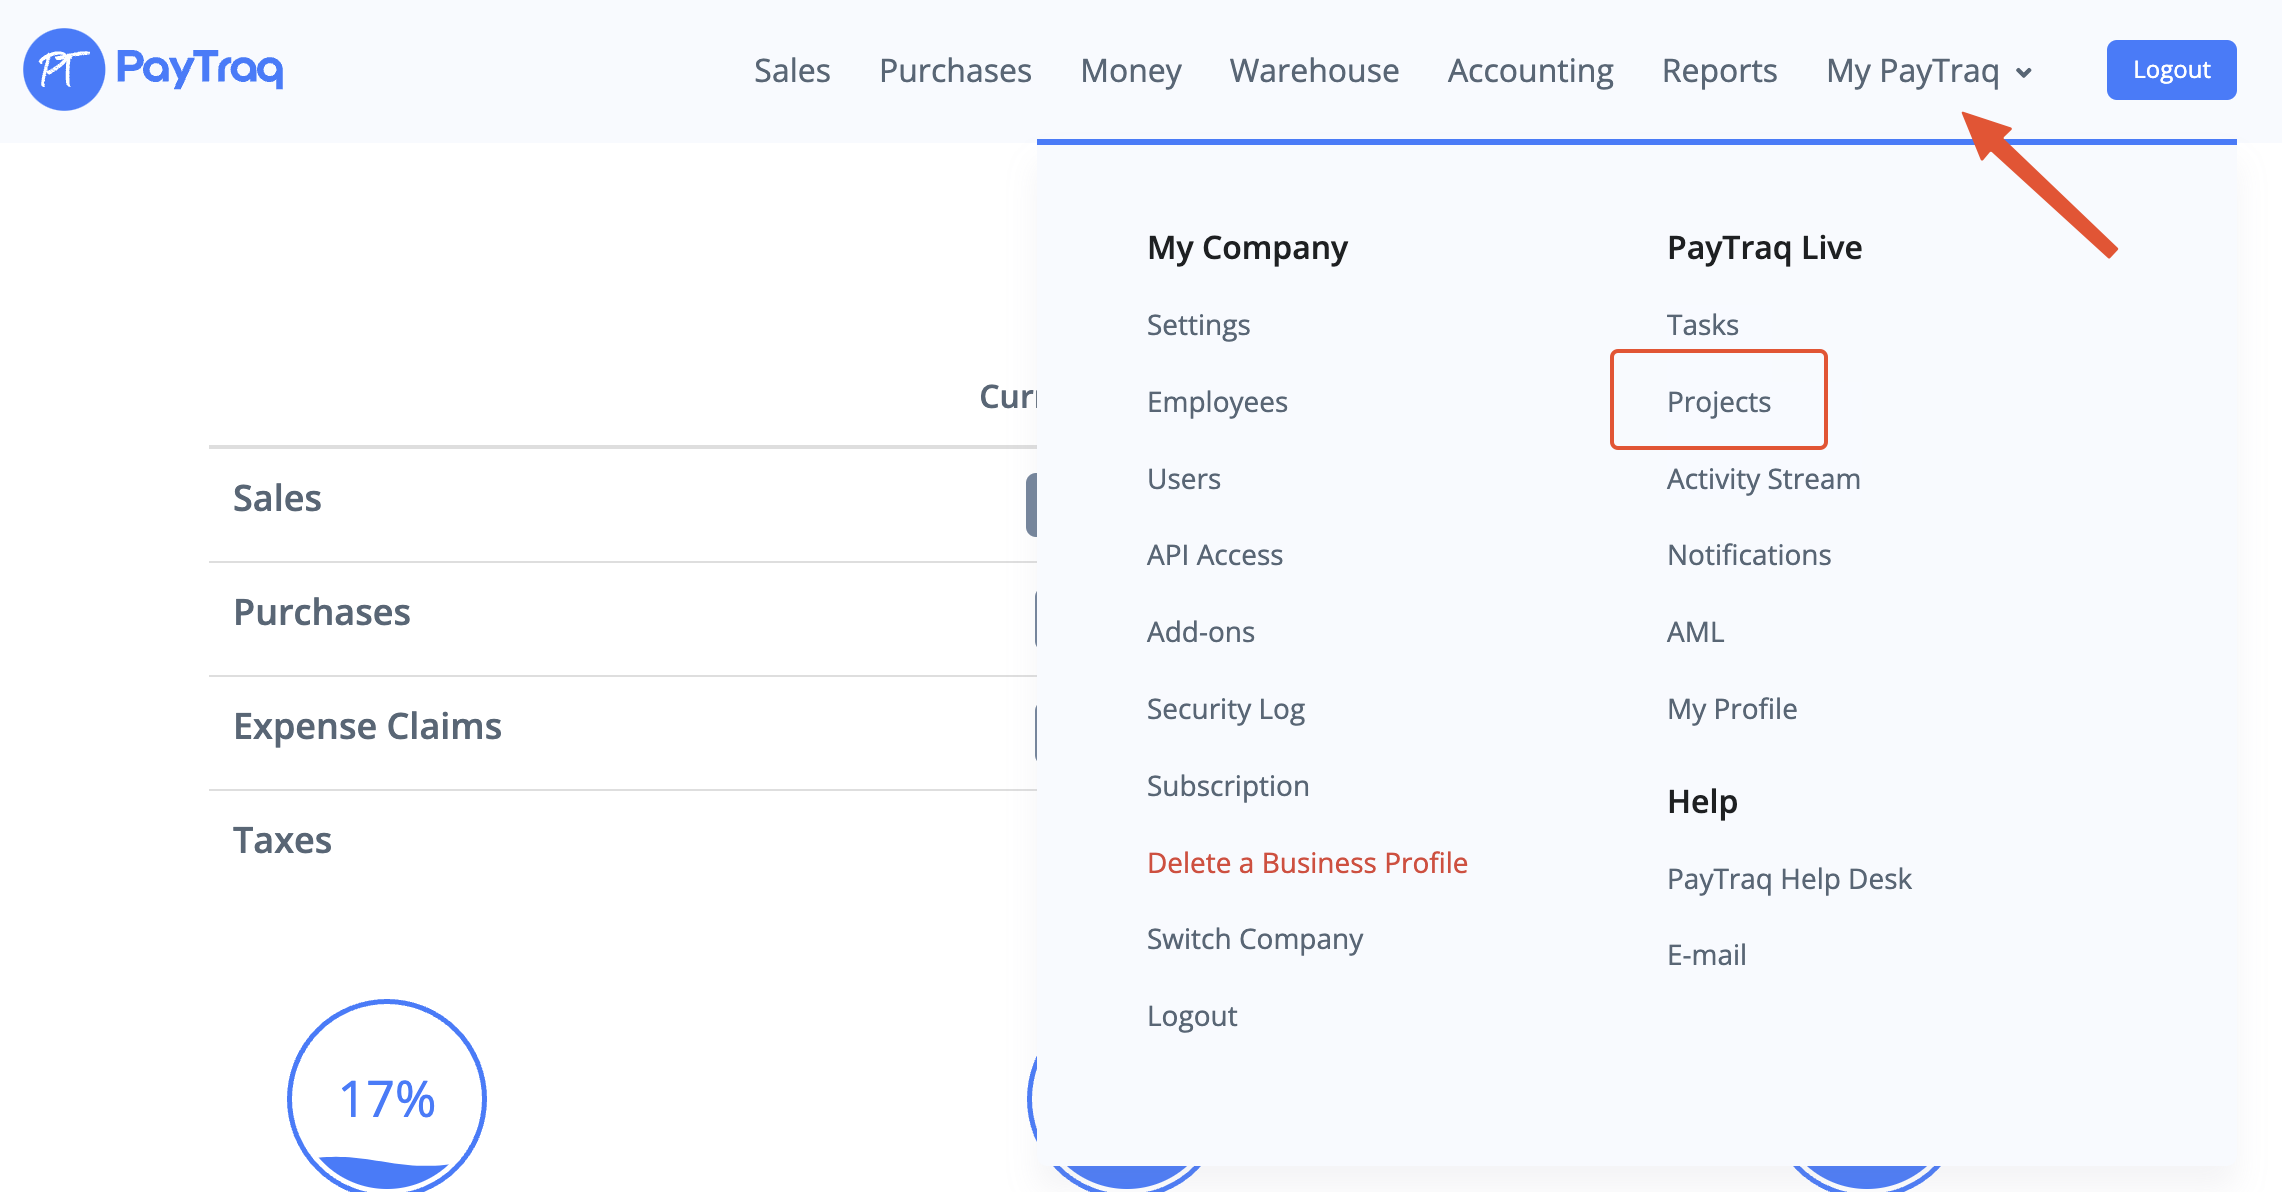This screenshot has width=2282, height=1192.
Task: Open the Employees page
Action: pos(1216,402)
